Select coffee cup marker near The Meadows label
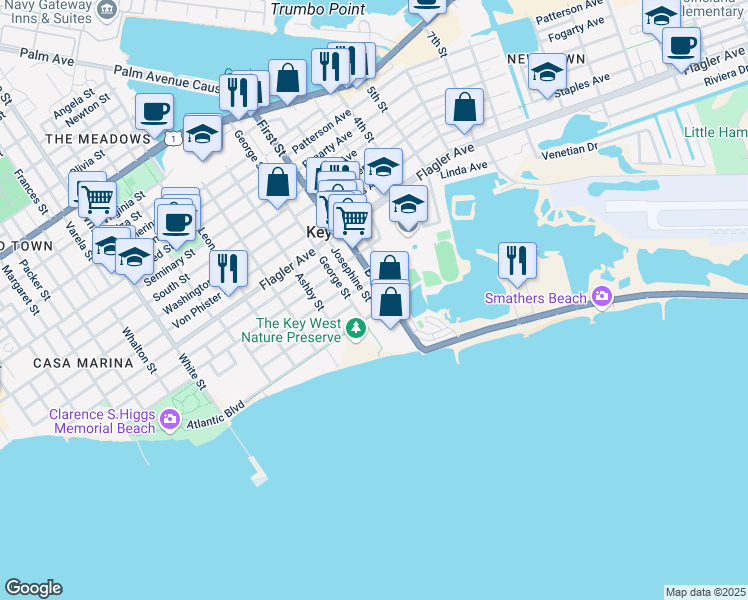Screen dimensions: 748x600 154,113
